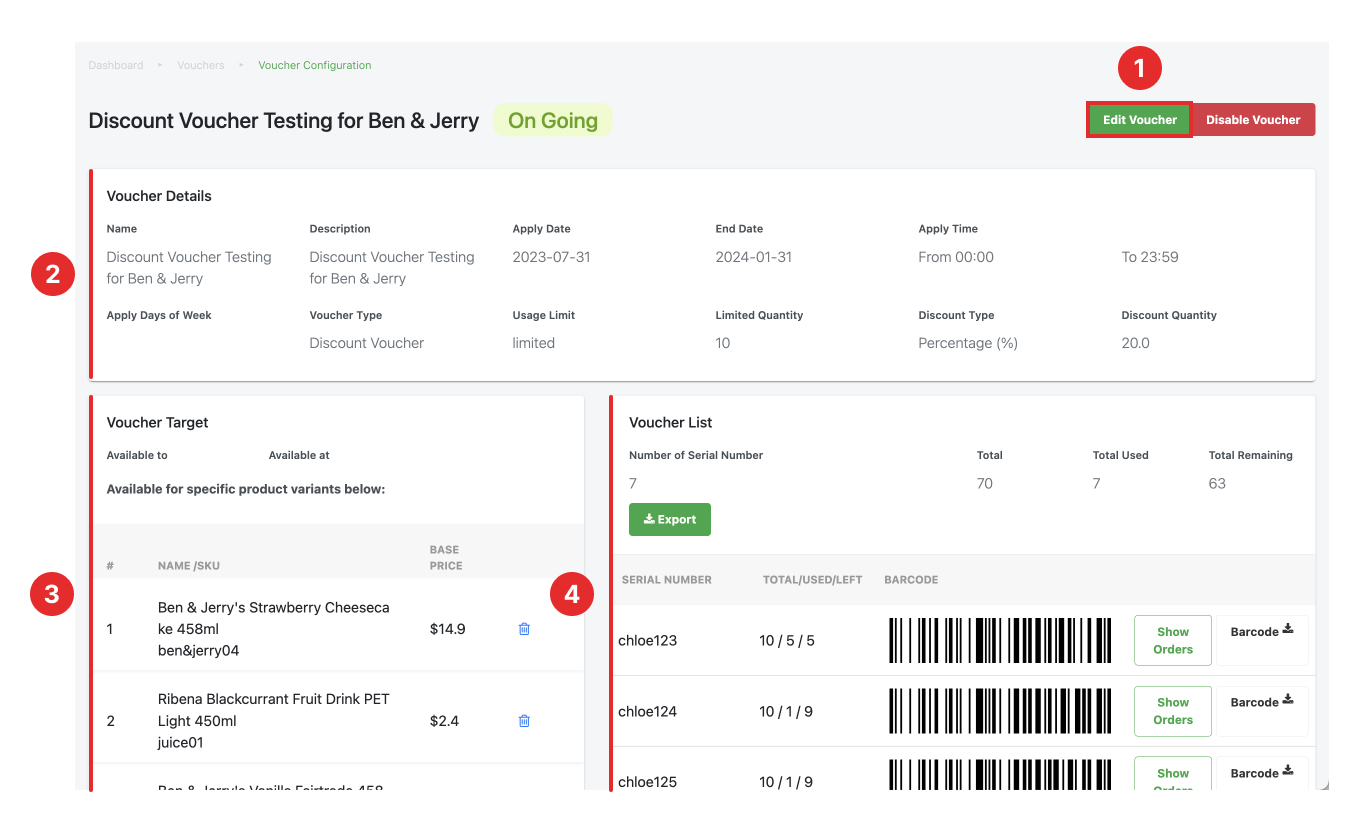The width and height of the screenshot is (1371, 831).
Task: Delete Ribena Blackcurrant Fruit Drink product row
Action: click(524, 721)
